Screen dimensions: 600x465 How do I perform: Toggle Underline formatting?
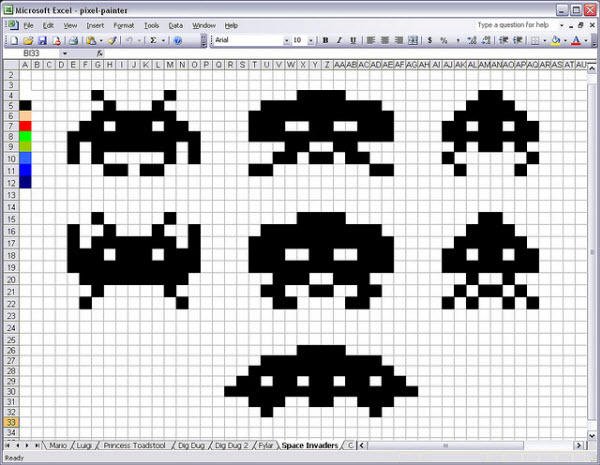point(353,41)
